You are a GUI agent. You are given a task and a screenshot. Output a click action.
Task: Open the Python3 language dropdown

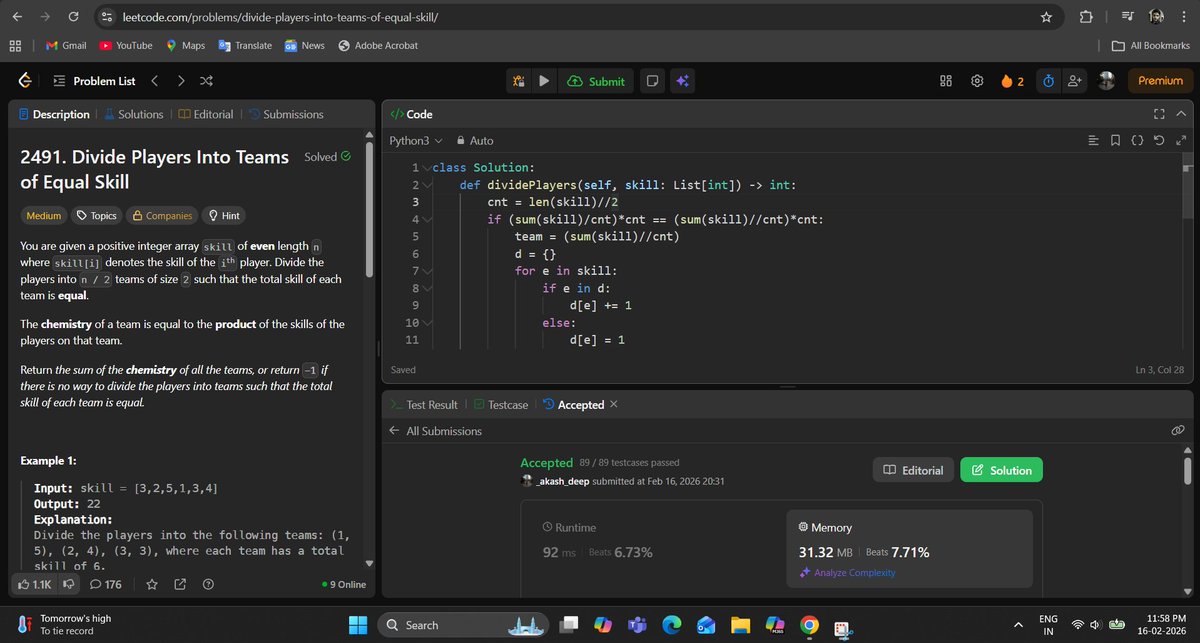[x=416, y=141]
